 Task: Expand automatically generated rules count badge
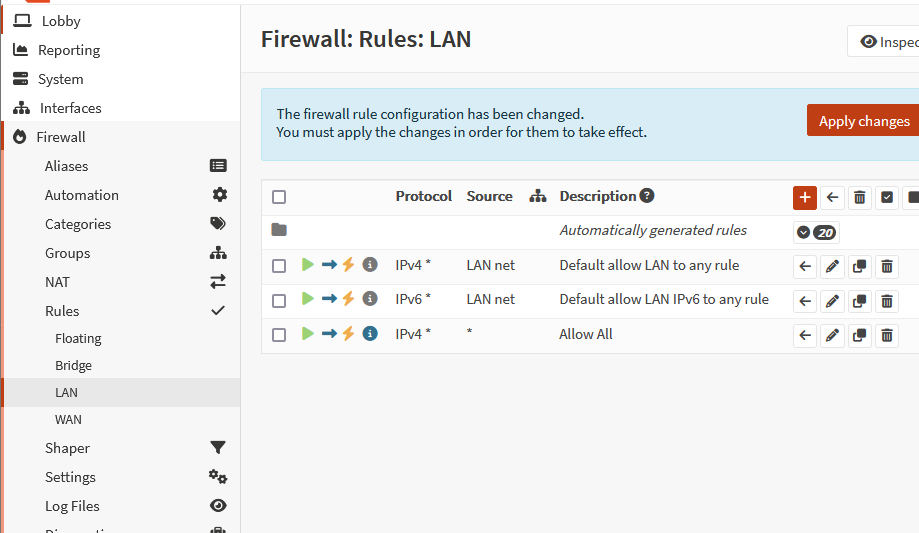click(815, 232)
